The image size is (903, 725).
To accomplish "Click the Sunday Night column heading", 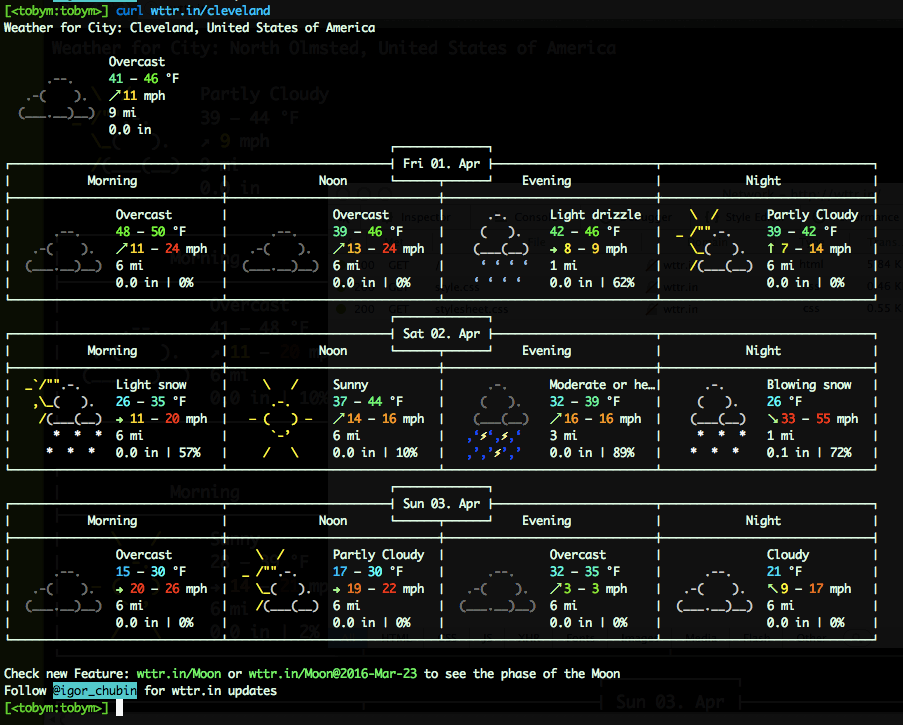I will point(763,521).
